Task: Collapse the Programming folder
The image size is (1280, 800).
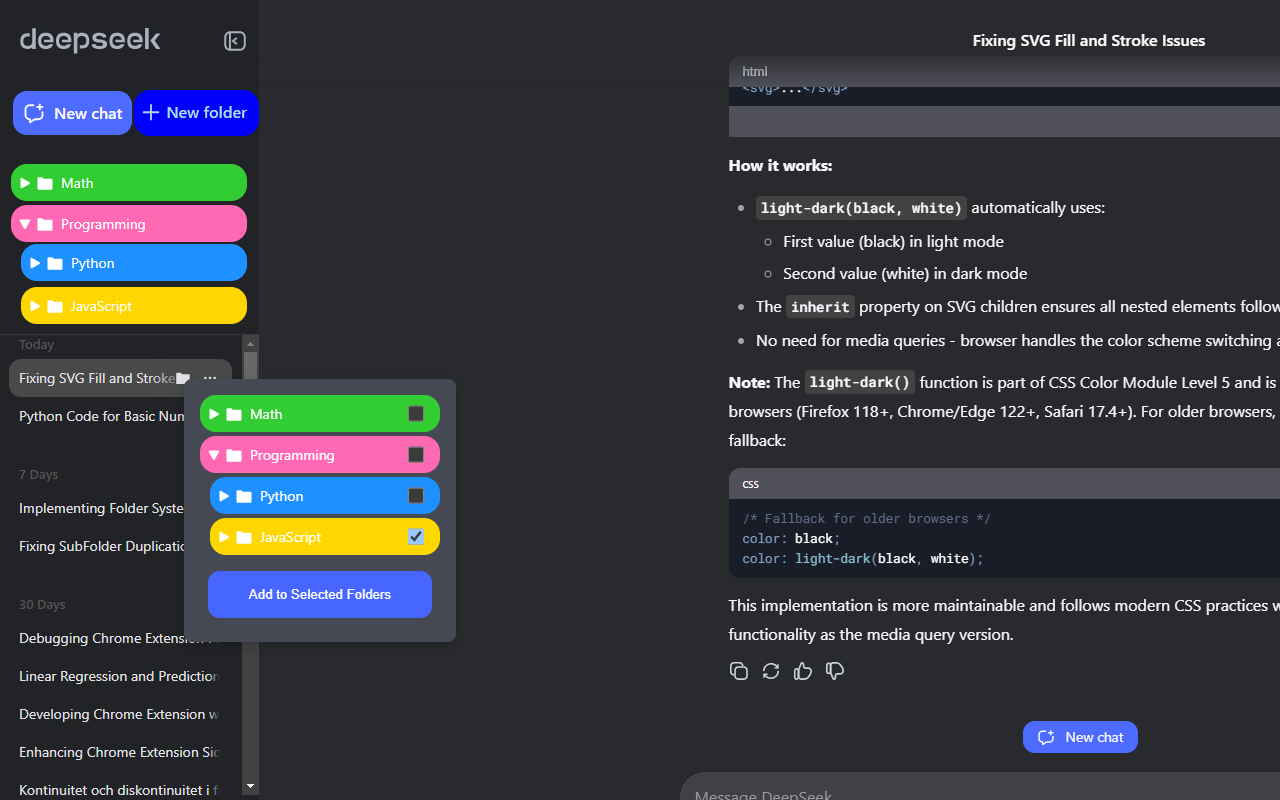Action: 26,223
